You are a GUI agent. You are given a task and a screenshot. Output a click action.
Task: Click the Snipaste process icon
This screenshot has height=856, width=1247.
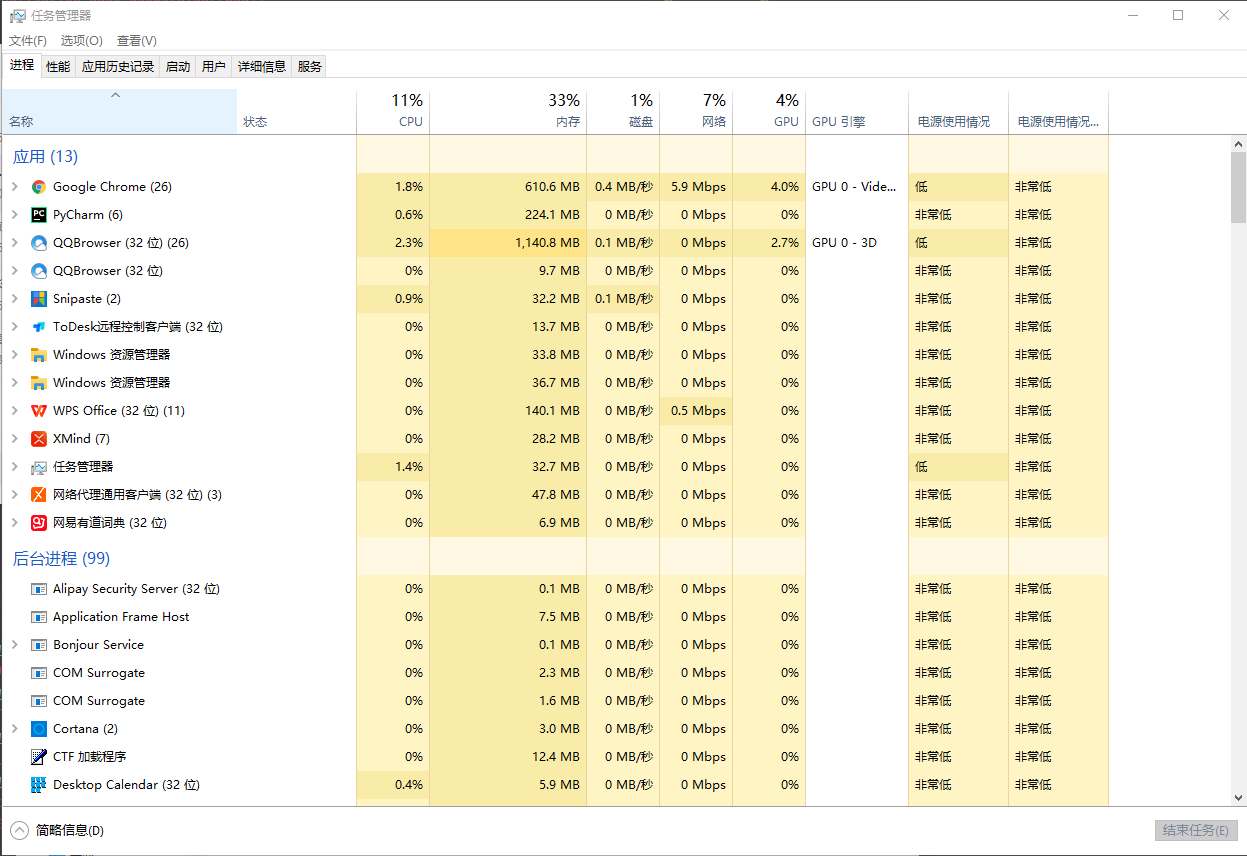pyautogui.click(x=39, y=299)
